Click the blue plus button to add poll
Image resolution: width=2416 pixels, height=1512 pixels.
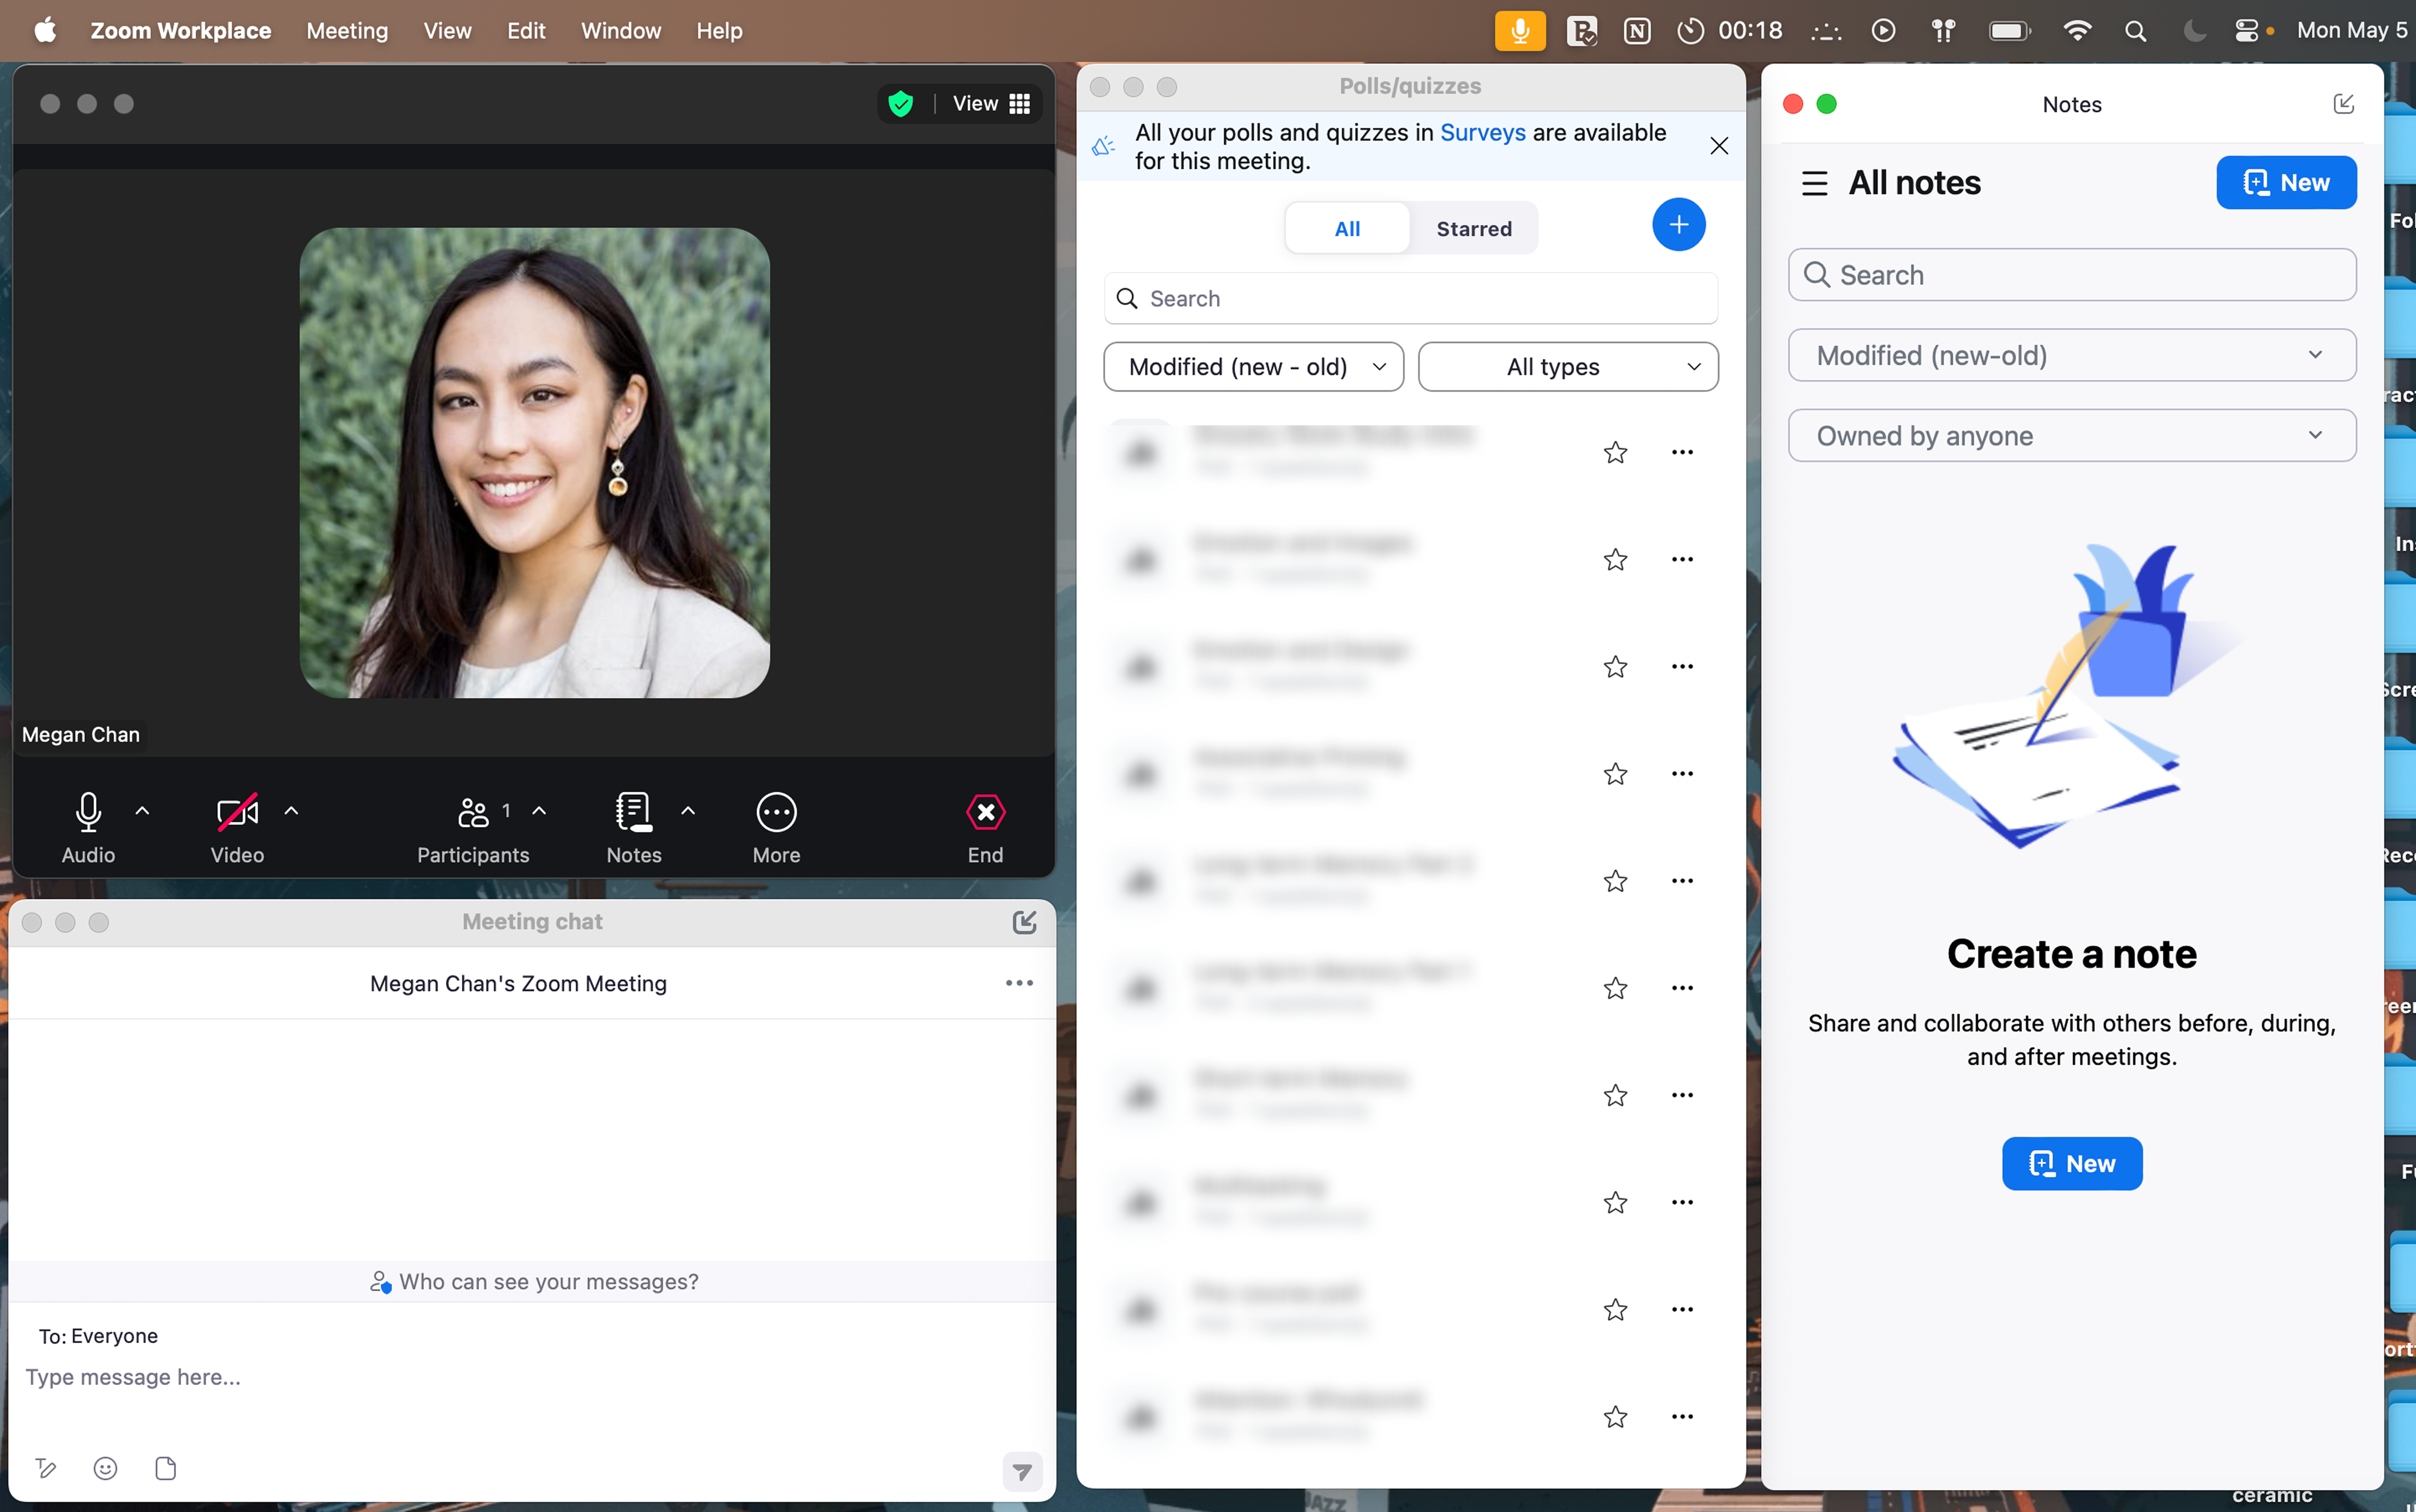click(x=1678, y=225)
